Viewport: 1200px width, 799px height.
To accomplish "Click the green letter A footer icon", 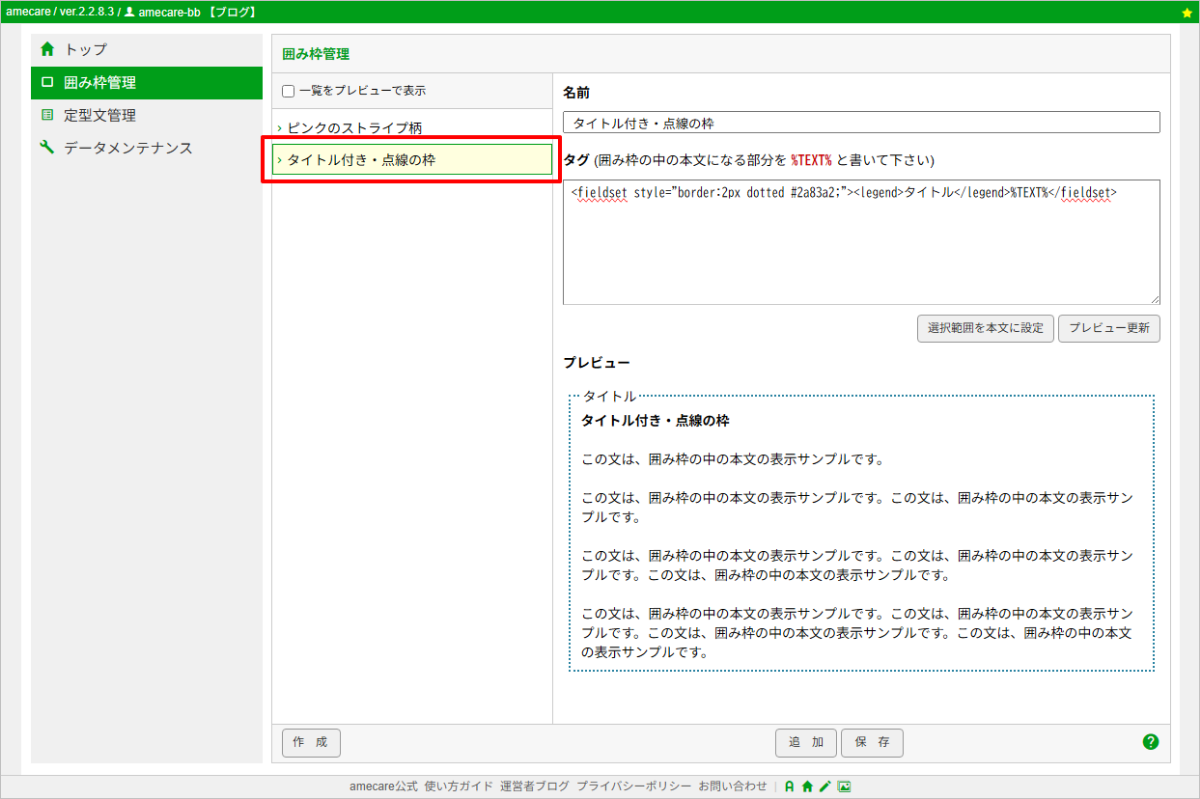I will pyautogui.click(x=789, y=787).
